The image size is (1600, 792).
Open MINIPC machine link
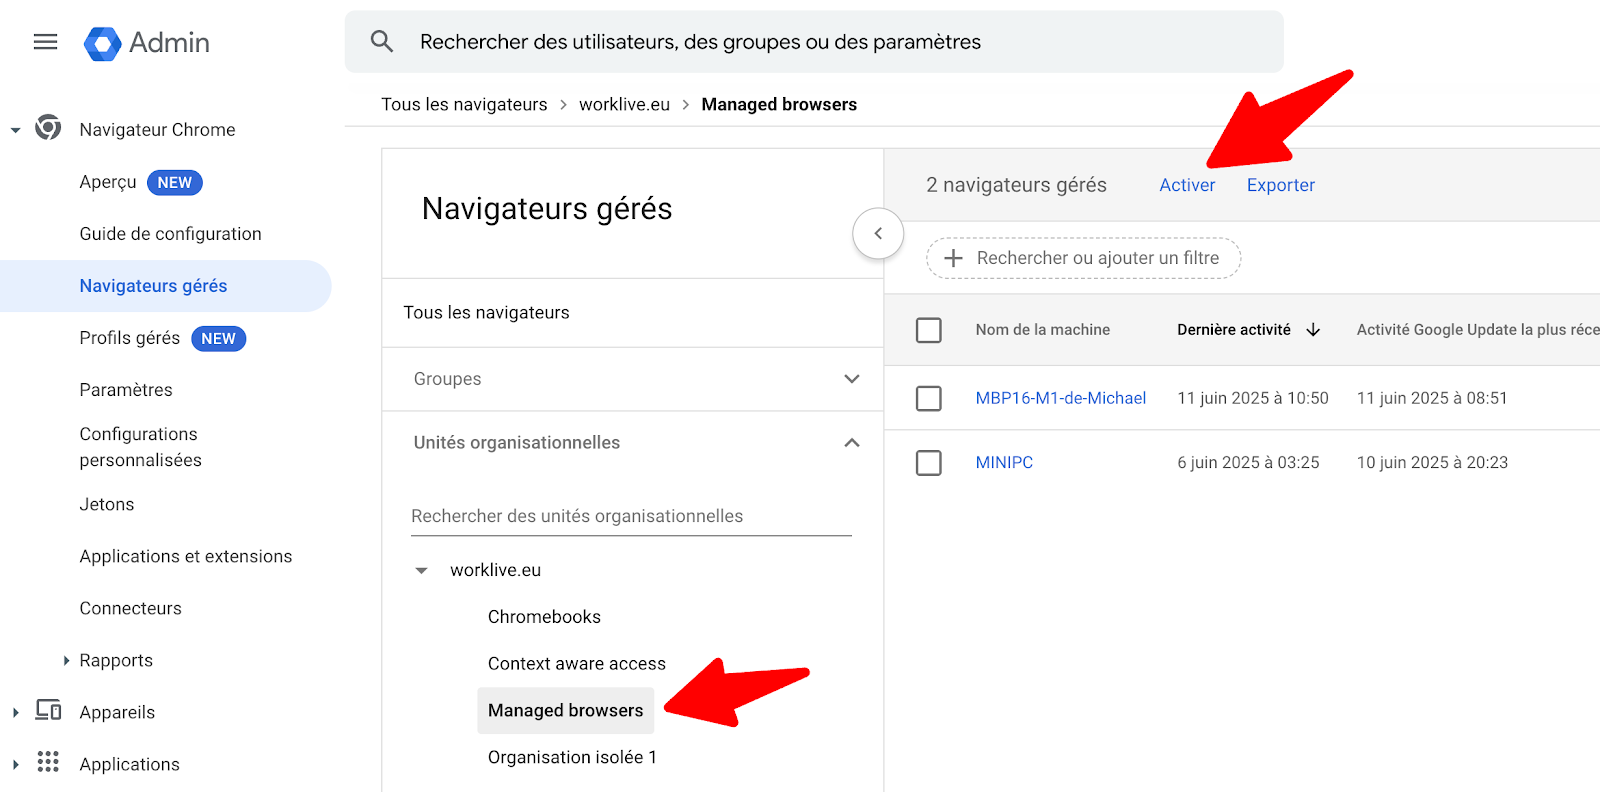[x=1004, y=462]
